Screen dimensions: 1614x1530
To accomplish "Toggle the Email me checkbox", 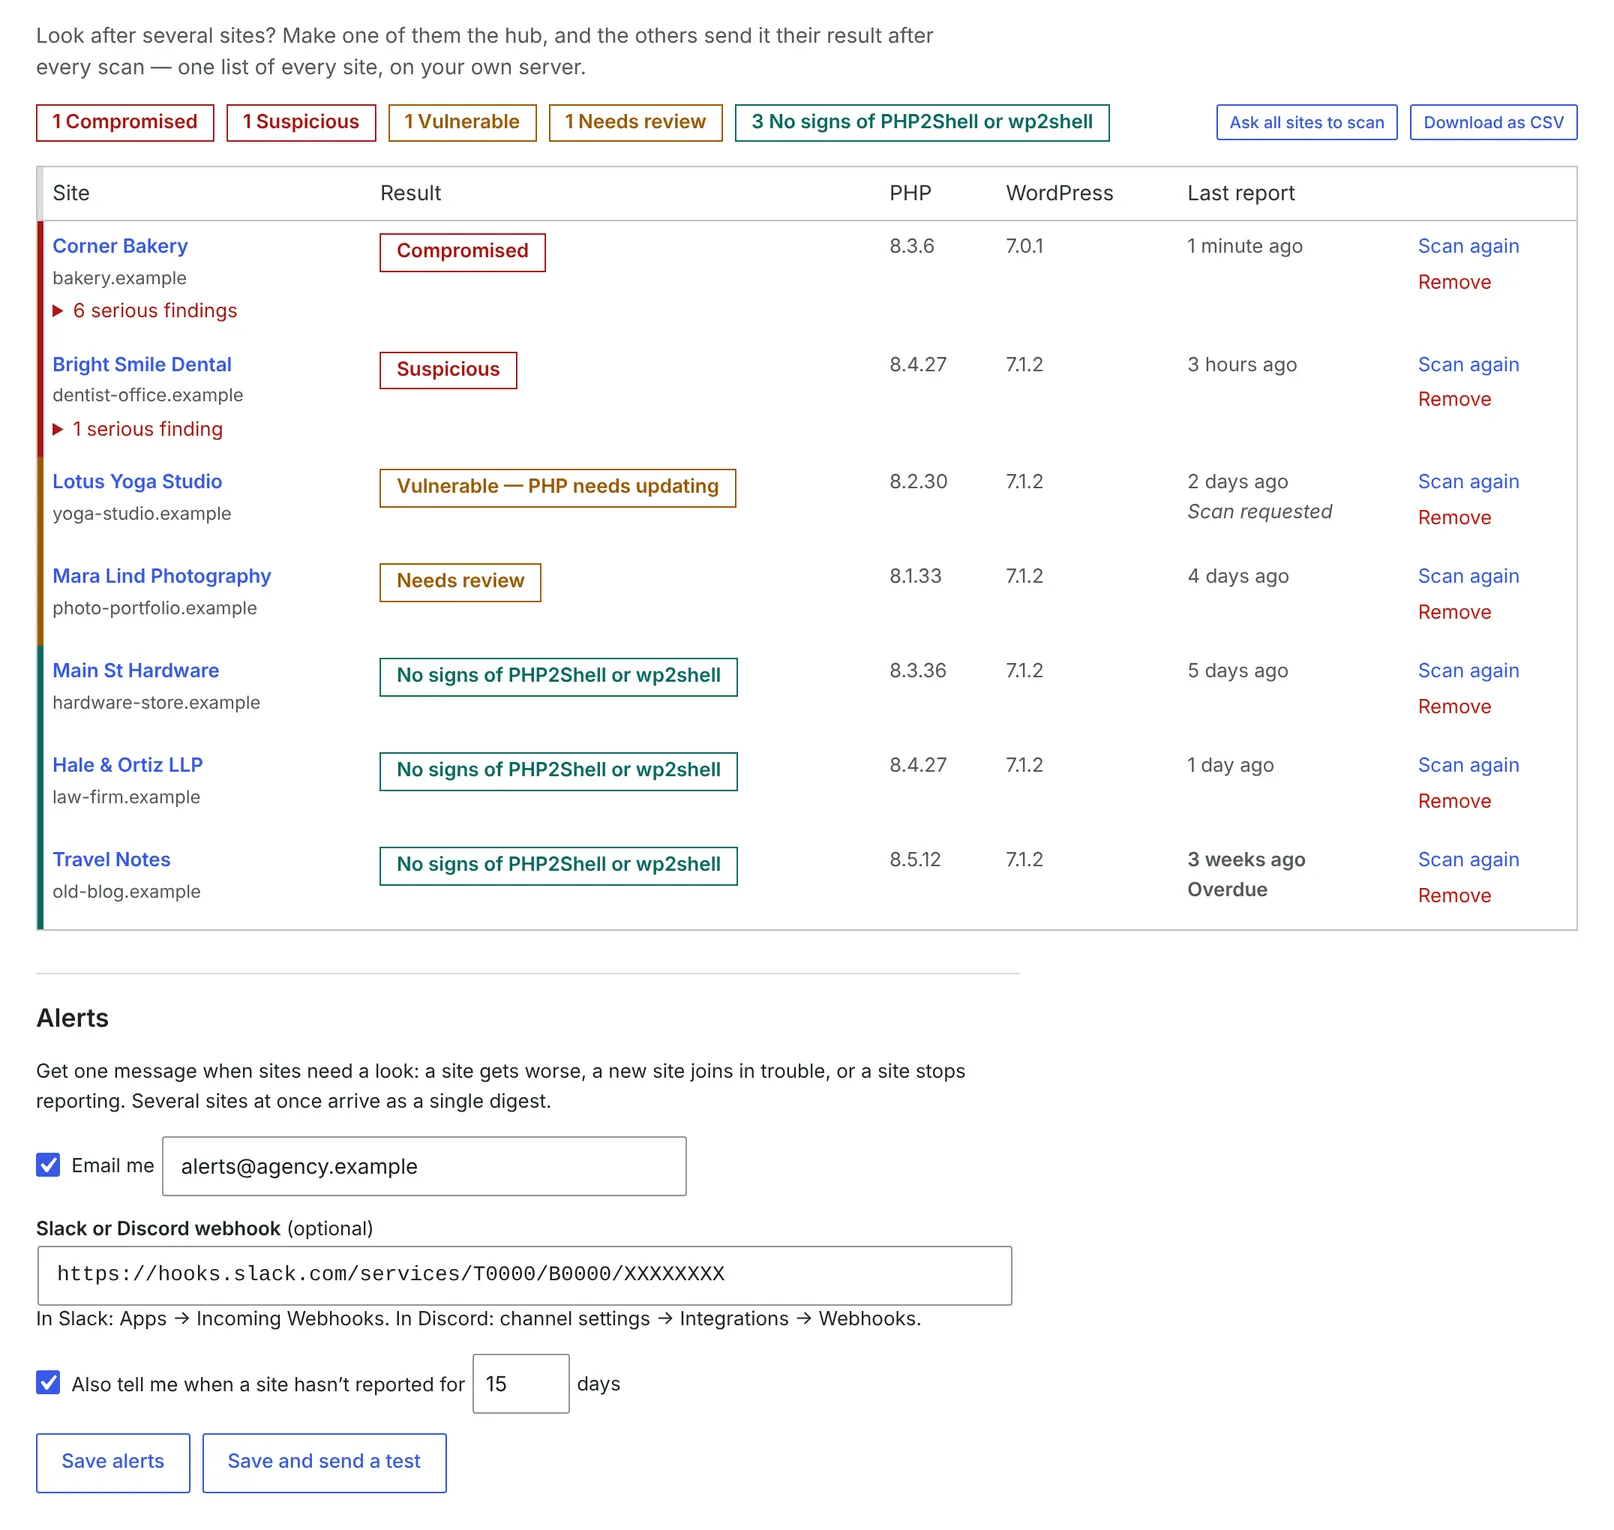I will [x=48, y=1165].
